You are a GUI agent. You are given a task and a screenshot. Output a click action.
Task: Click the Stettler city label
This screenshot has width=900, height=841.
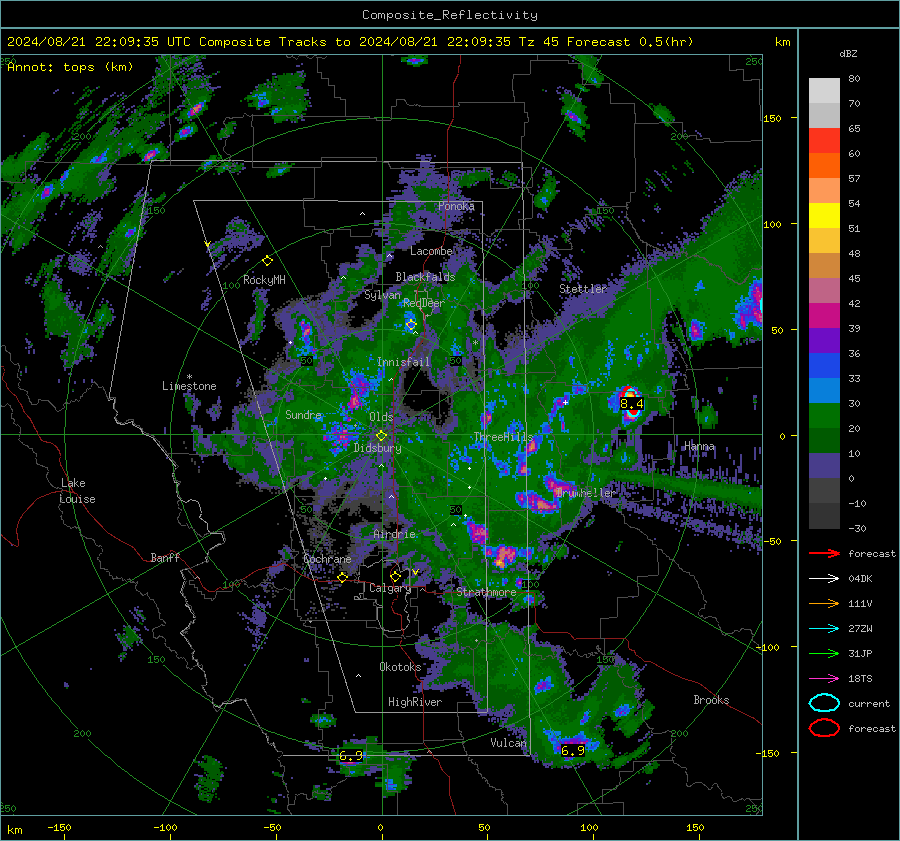(x=583, y=289)
